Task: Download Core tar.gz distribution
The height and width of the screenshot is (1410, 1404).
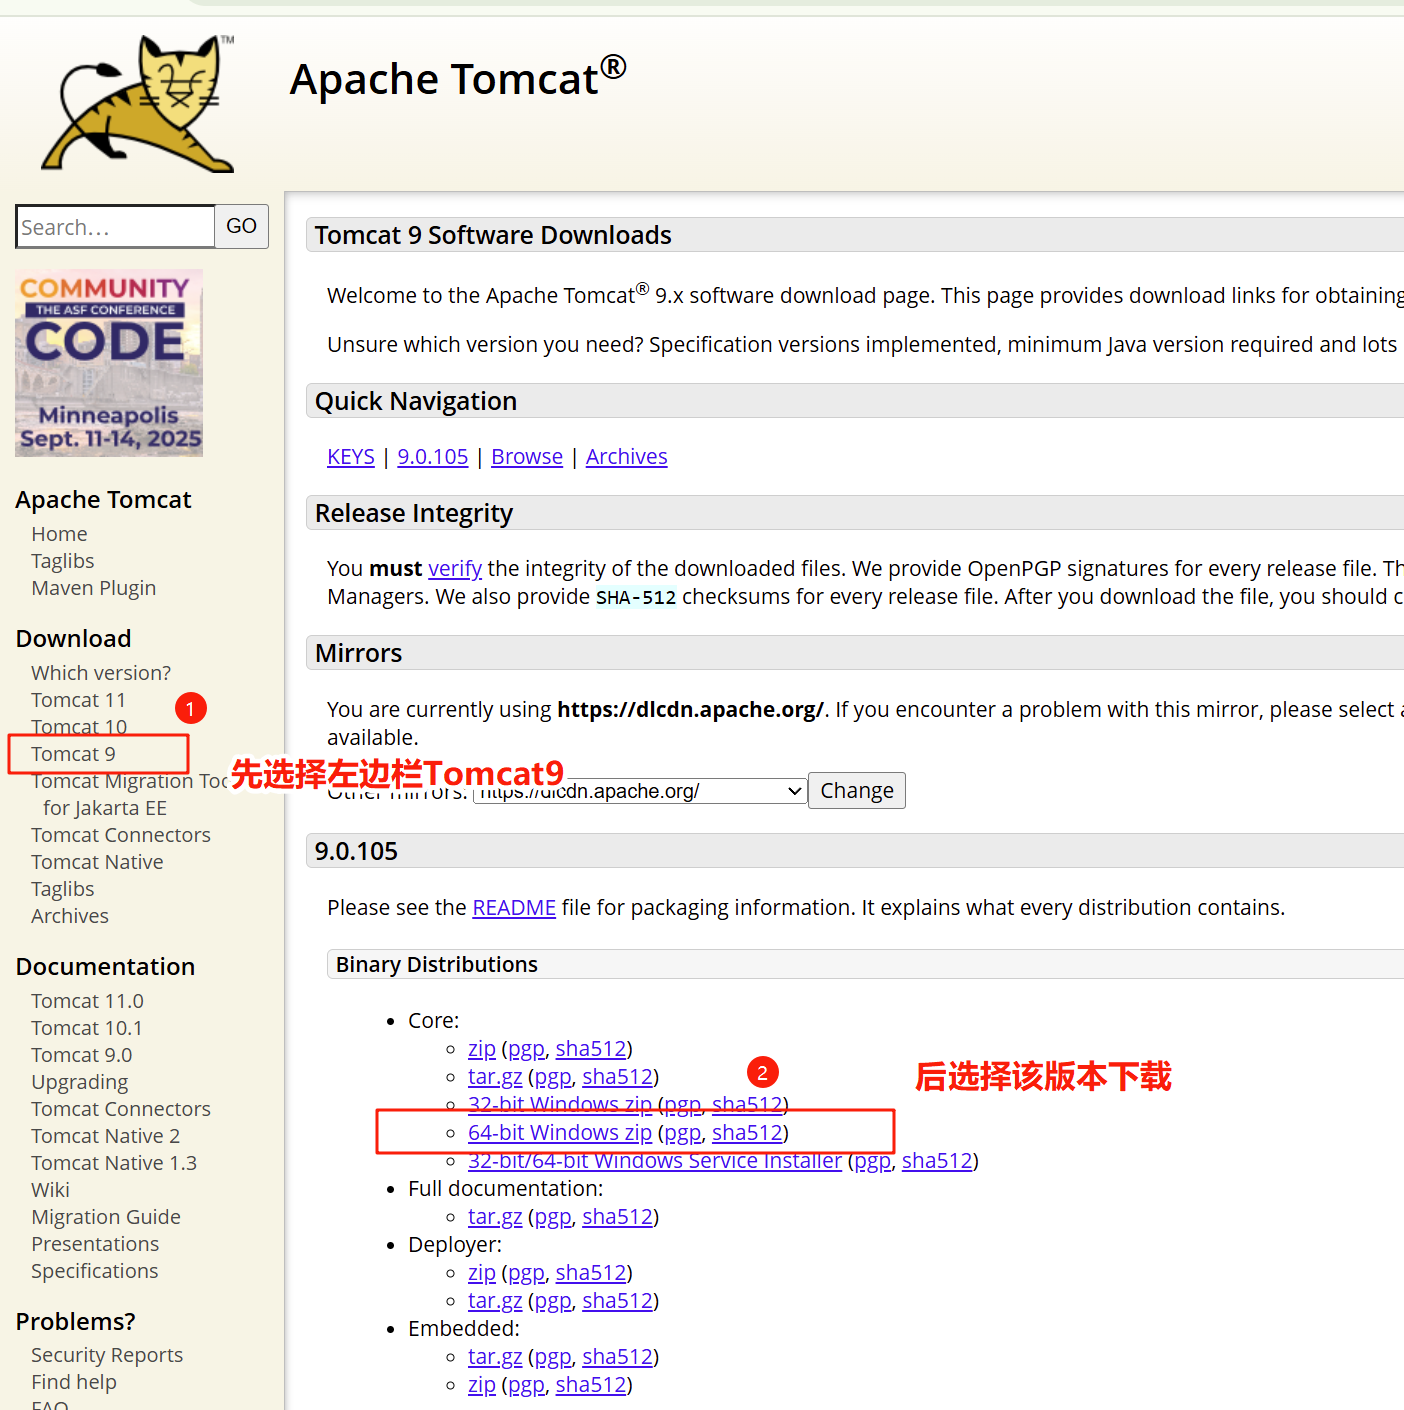Action: coord(495,1077)
